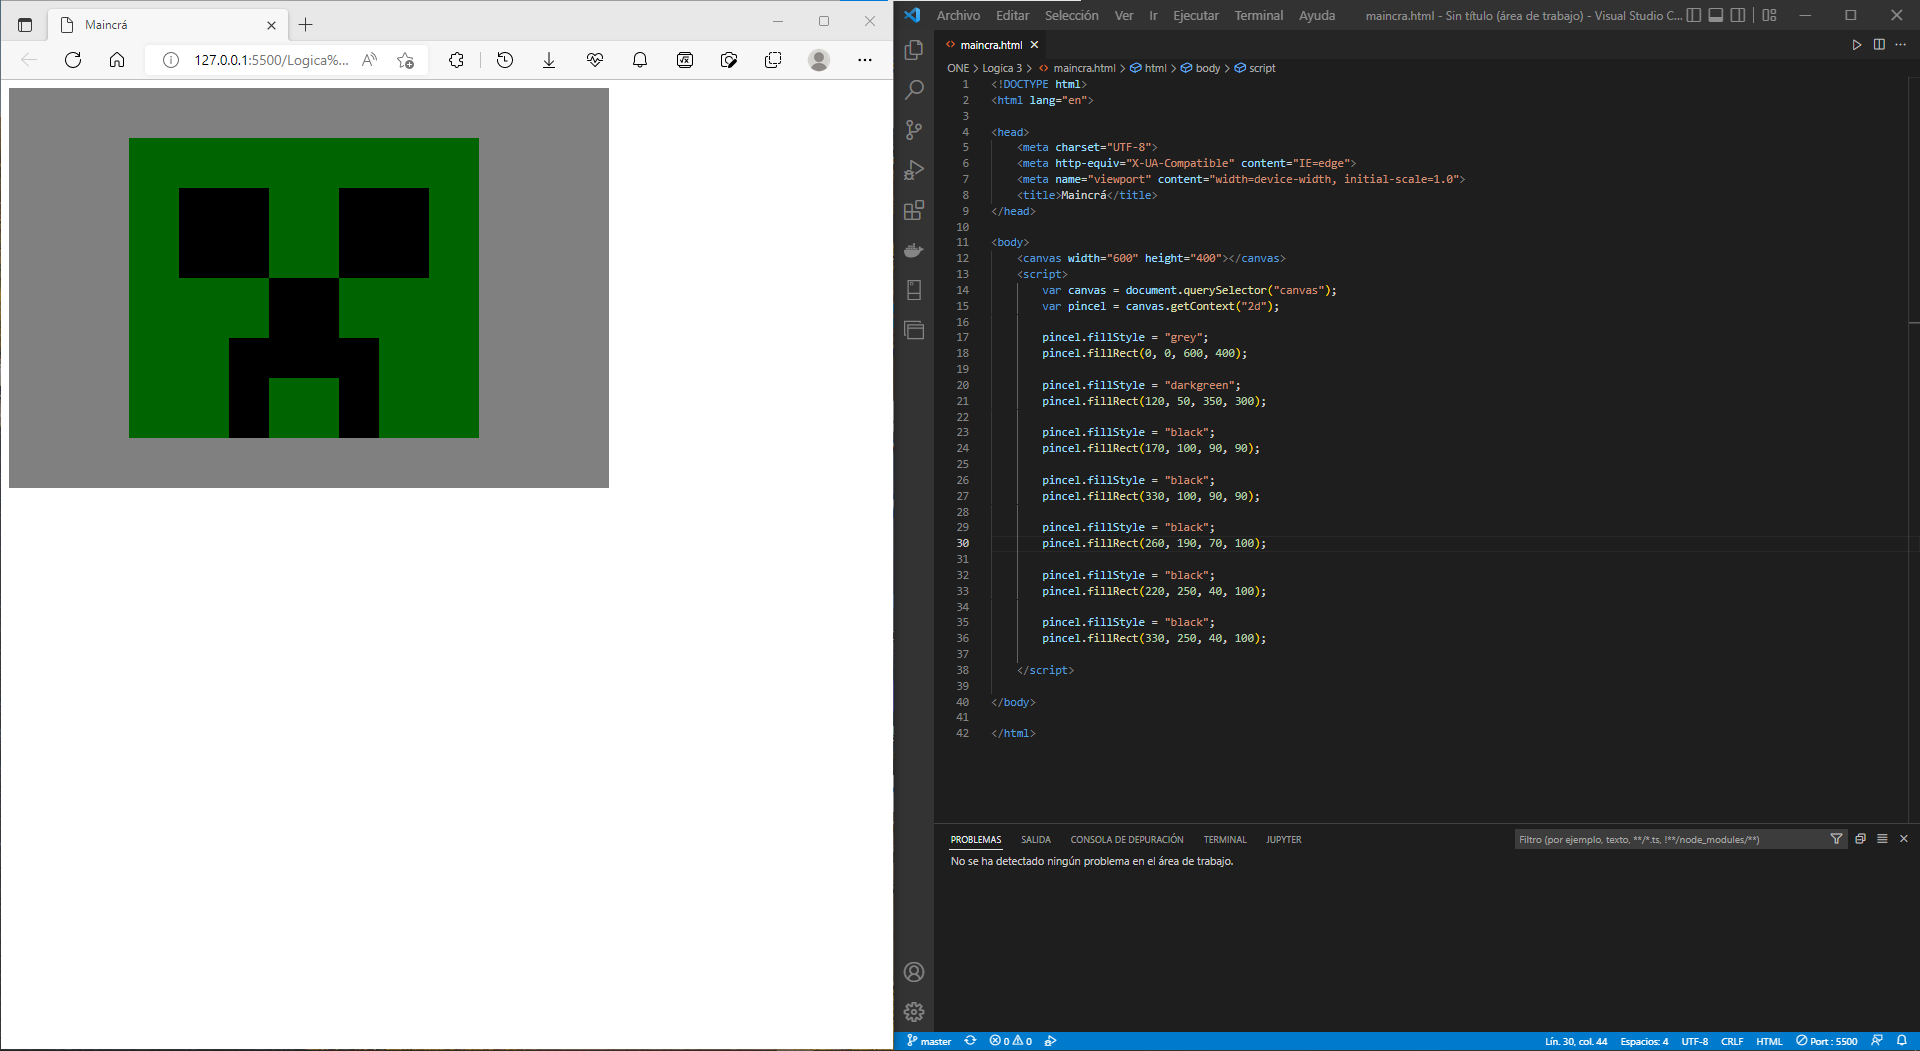Synchronize changes from the status bar
Viewport: 1920px width, 1051px height.
point(970,1041)
